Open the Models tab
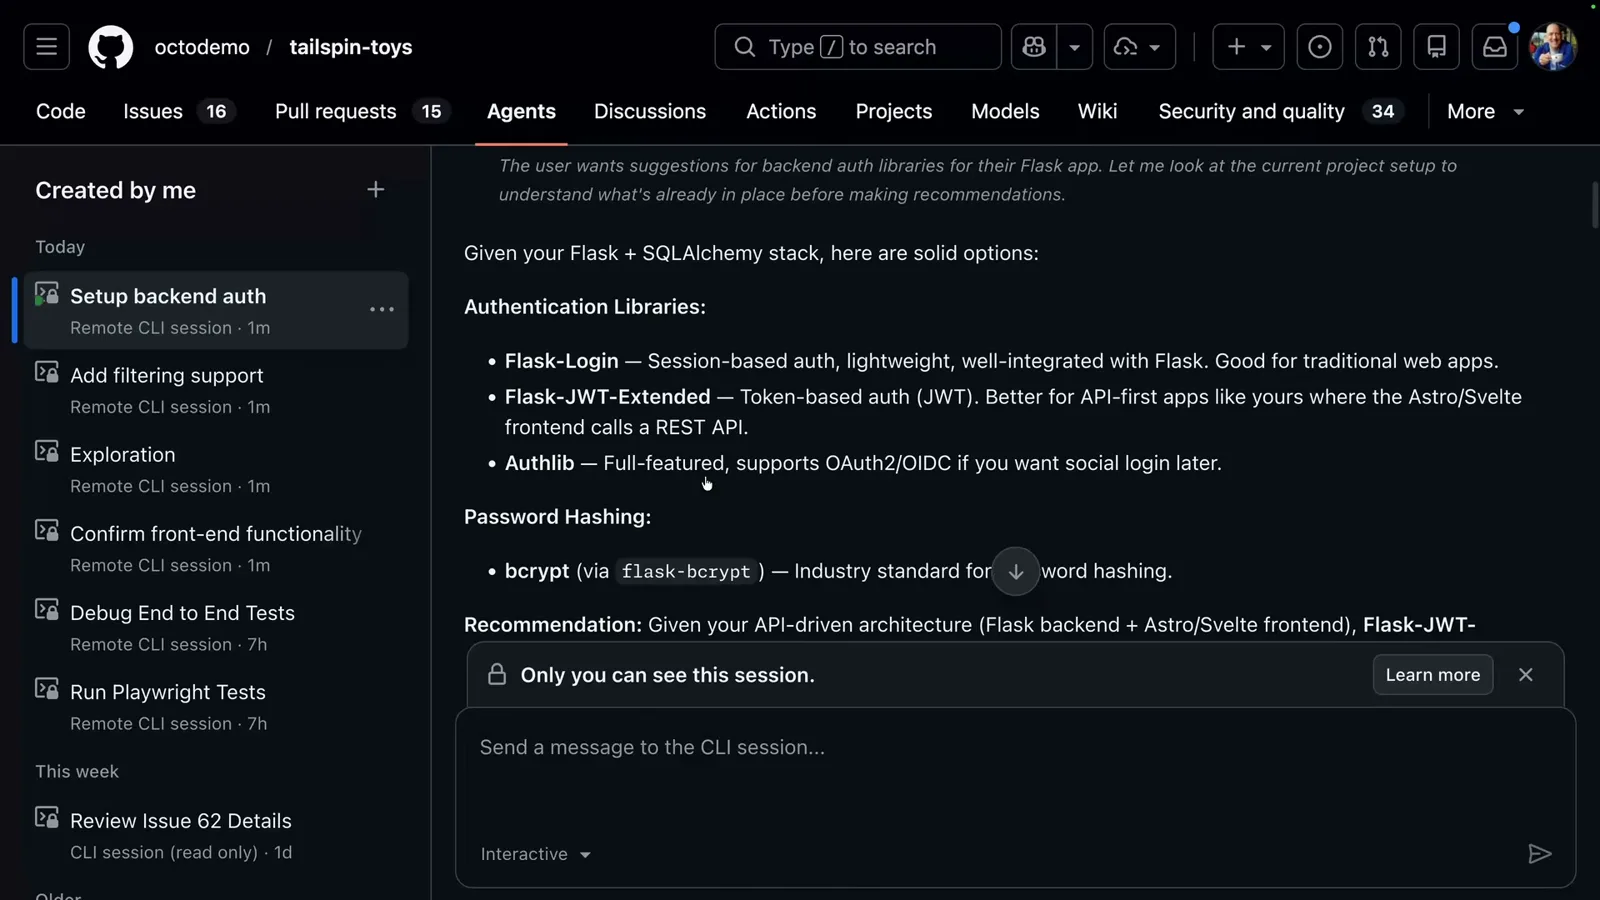Screen dimensions: 1600x900 point(1005,111)
